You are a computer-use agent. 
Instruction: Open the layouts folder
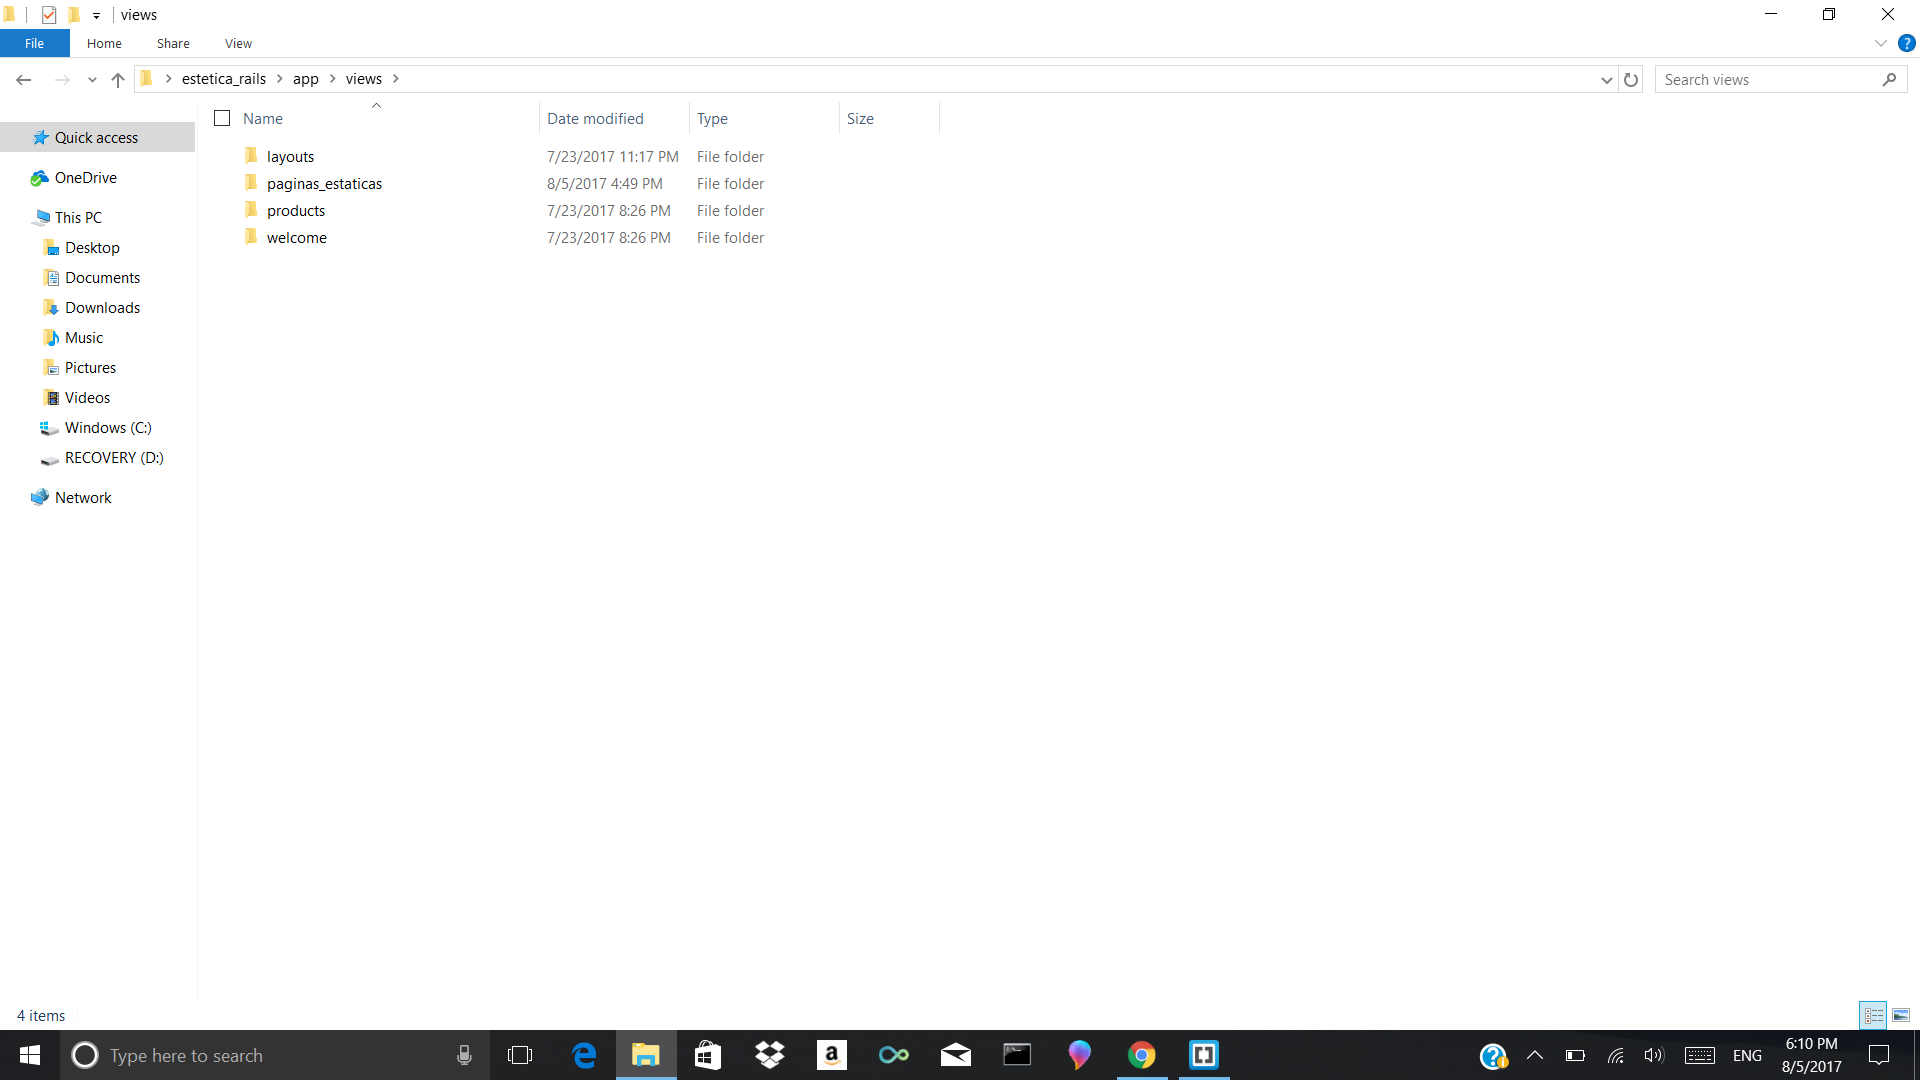click(x=290, y=156)
